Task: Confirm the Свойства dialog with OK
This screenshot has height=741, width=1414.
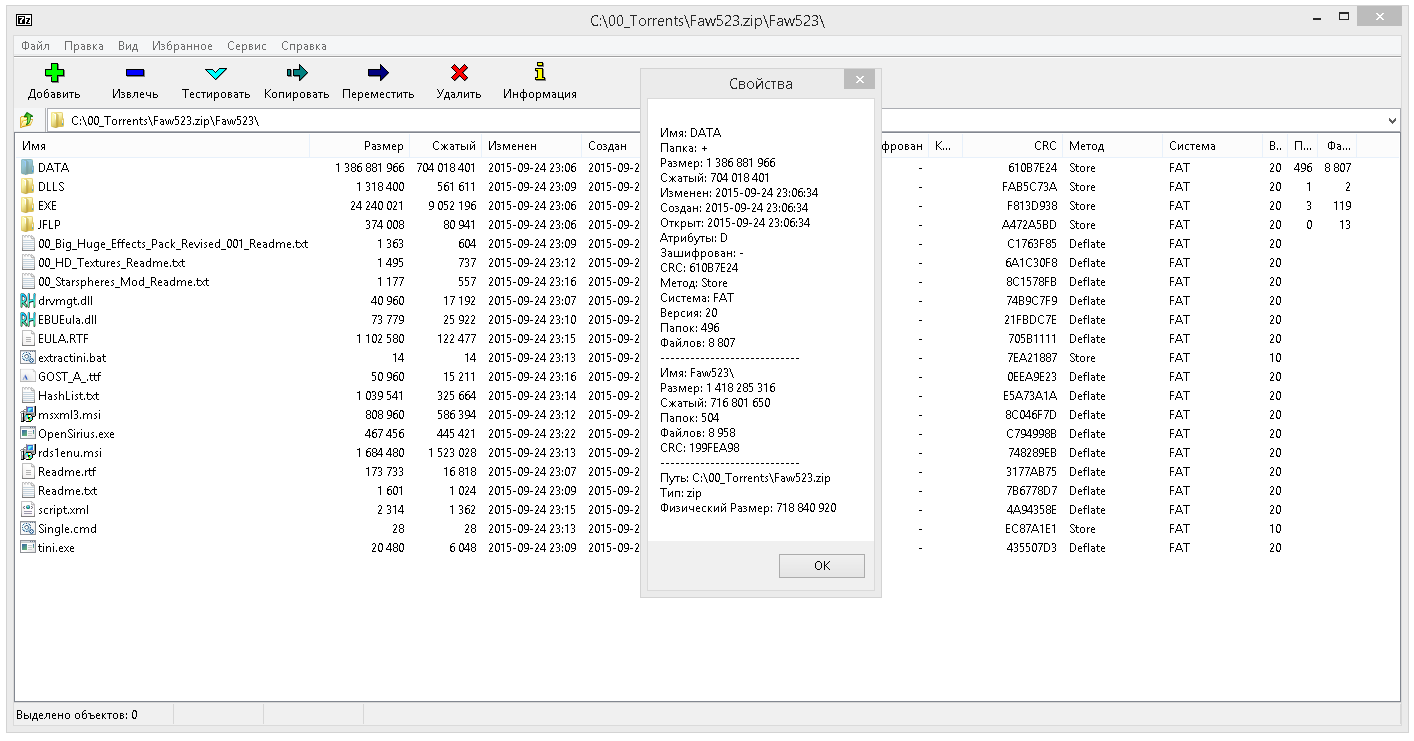Action: (x=822, y=565)
